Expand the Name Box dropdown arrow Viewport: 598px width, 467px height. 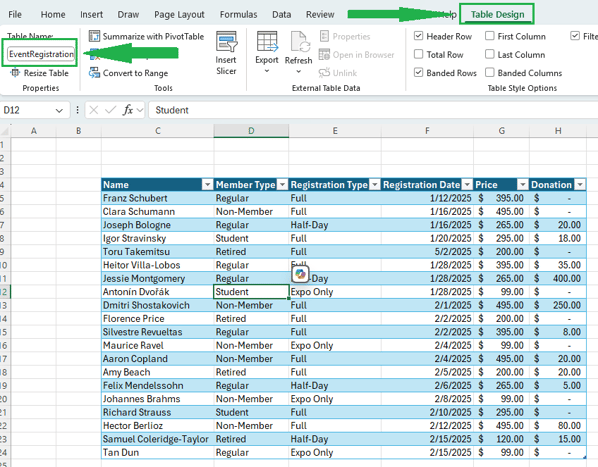[x=59, y=111]
